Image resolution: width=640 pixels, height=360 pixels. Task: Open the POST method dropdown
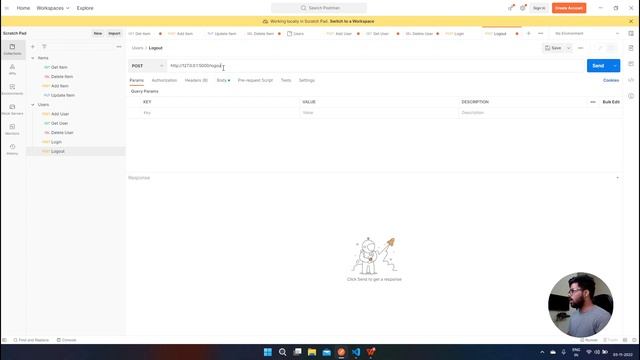coord(147,66)
